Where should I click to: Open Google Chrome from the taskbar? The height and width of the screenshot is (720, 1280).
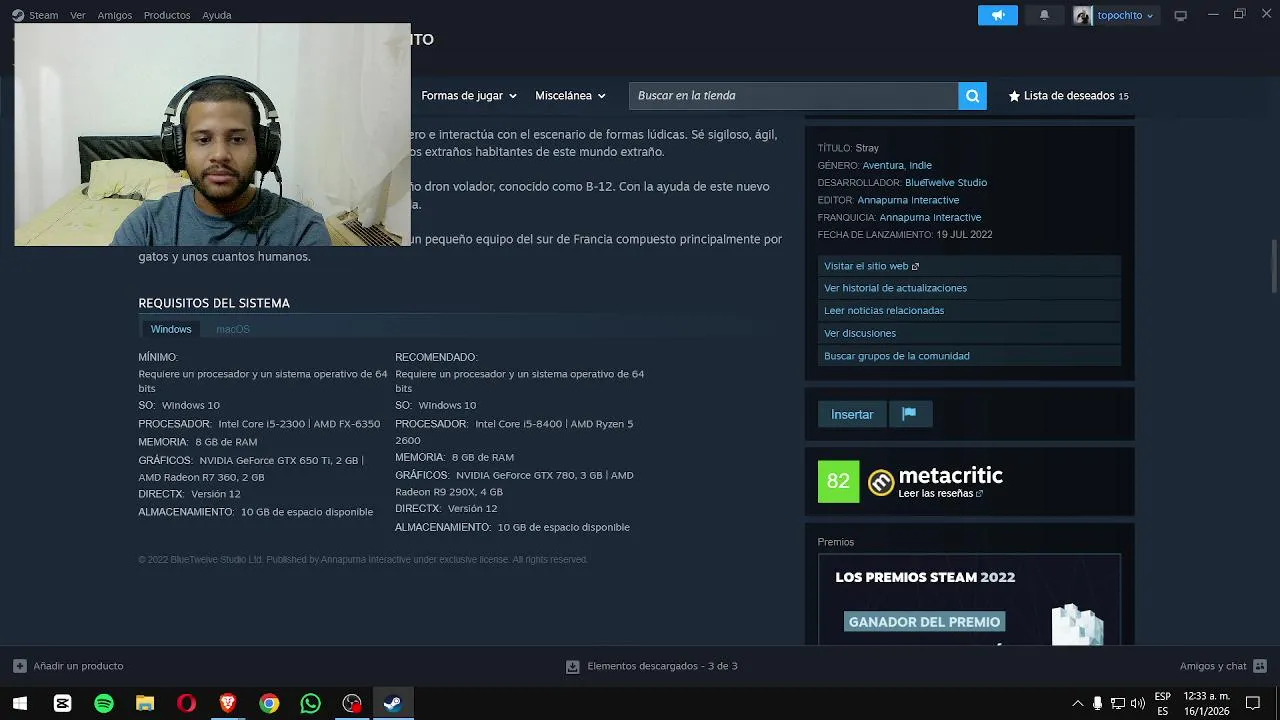coord(269,703)
